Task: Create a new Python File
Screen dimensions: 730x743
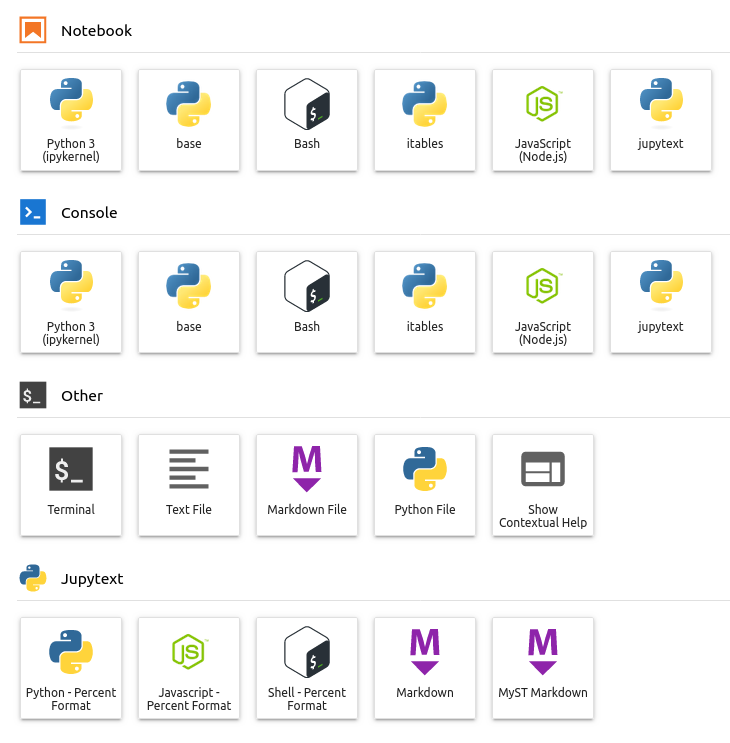Action: [x=424, y=485]
